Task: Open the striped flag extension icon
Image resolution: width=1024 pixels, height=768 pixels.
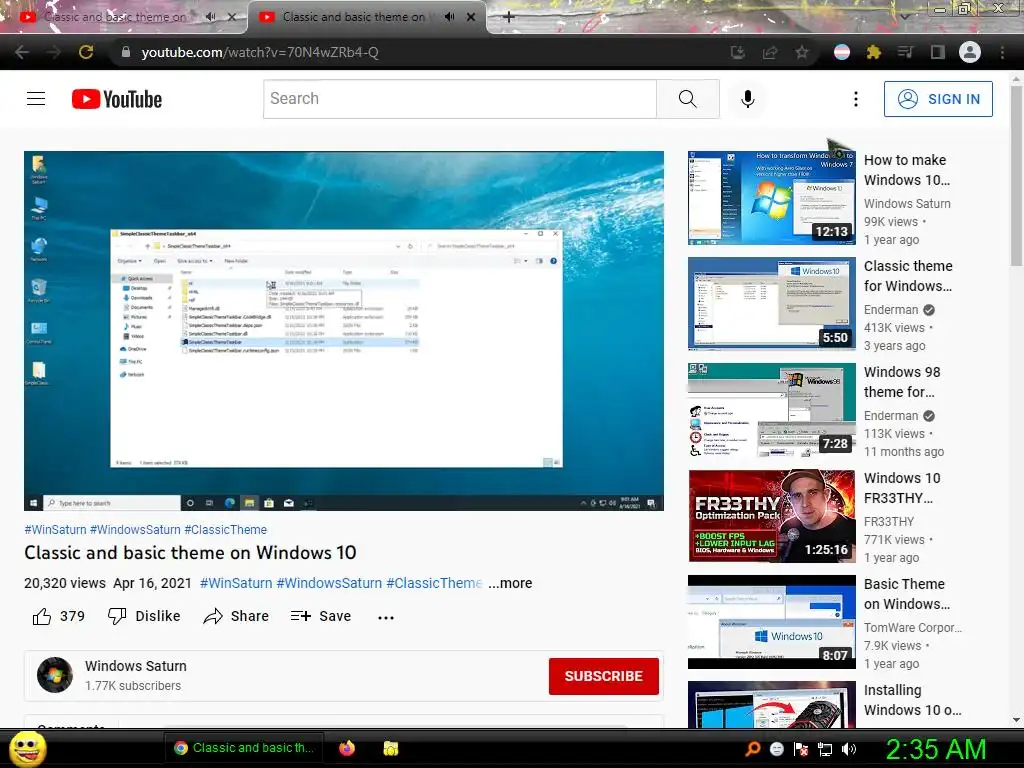Action: (x=842, y=52)
